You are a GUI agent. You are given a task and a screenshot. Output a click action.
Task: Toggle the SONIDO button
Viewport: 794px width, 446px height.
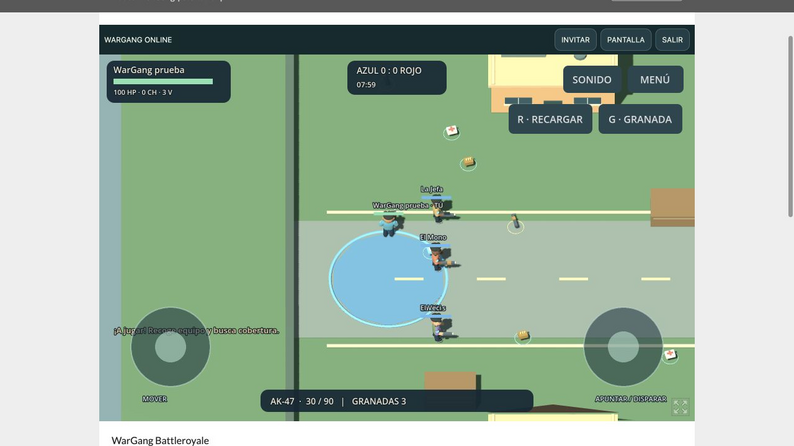(591, 79)
